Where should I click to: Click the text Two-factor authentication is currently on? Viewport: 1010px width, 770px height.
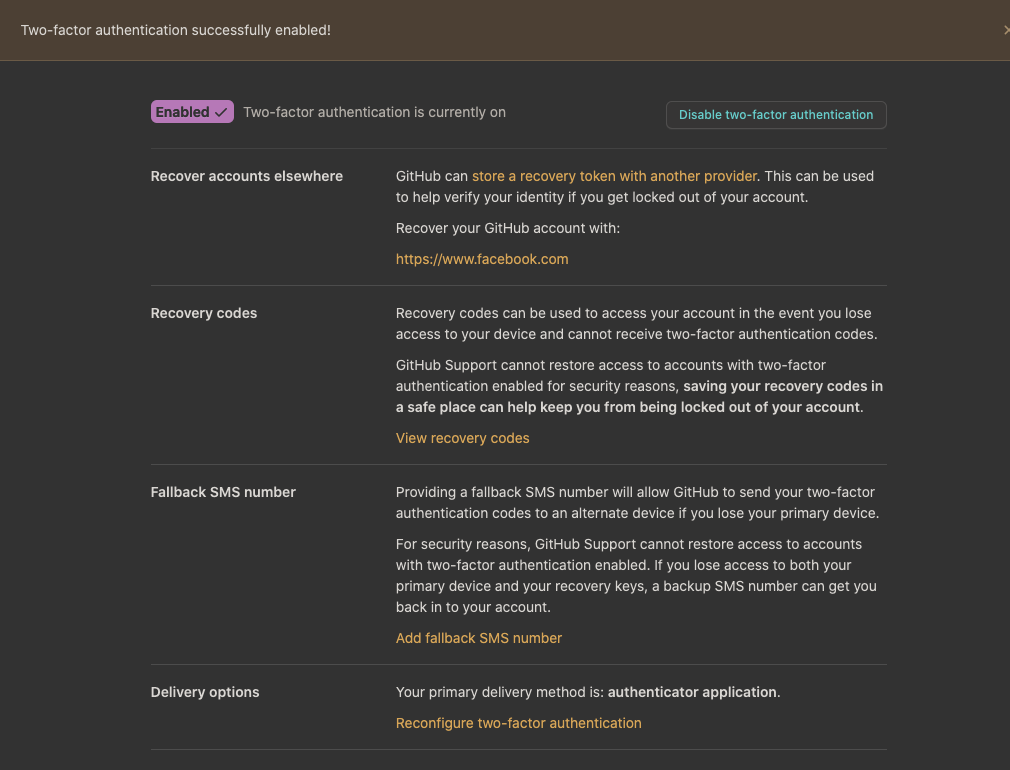coord(374,112)
